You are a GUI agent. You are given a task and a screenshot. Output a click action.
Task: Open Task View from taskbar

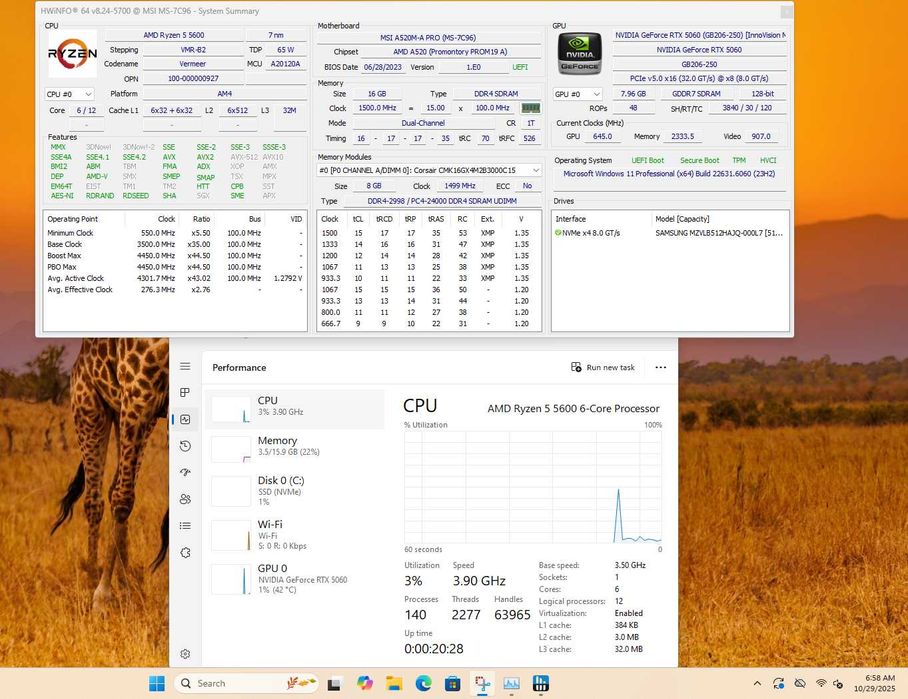pyautogui.click(x=334, y=684)
